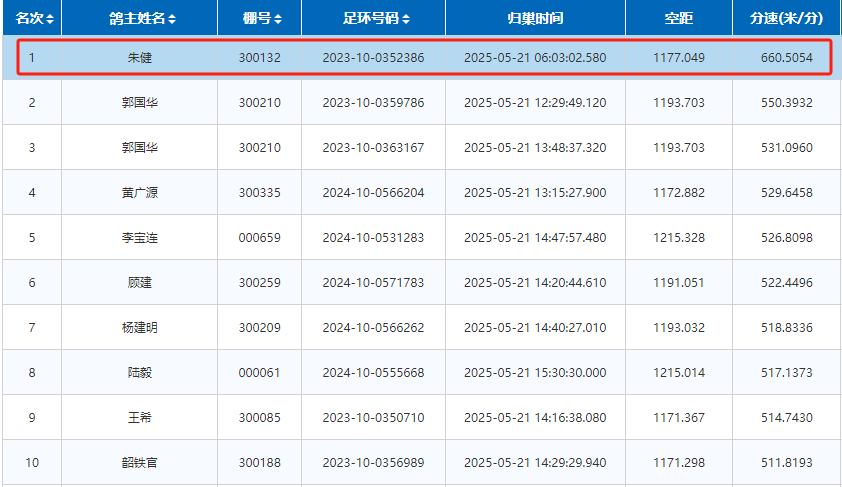Click the sort icon beside 名次 header

(50, 19)
